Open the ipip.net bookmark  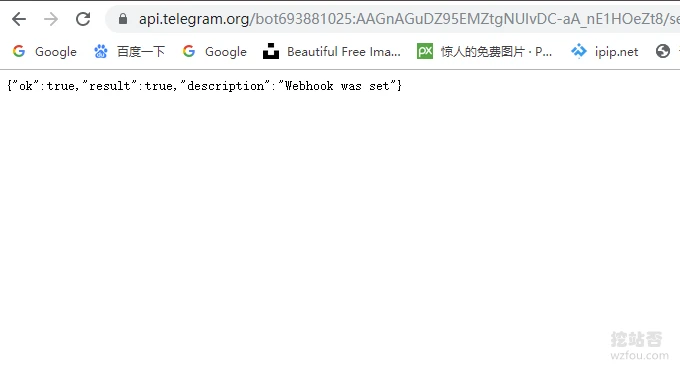[605, 52]
